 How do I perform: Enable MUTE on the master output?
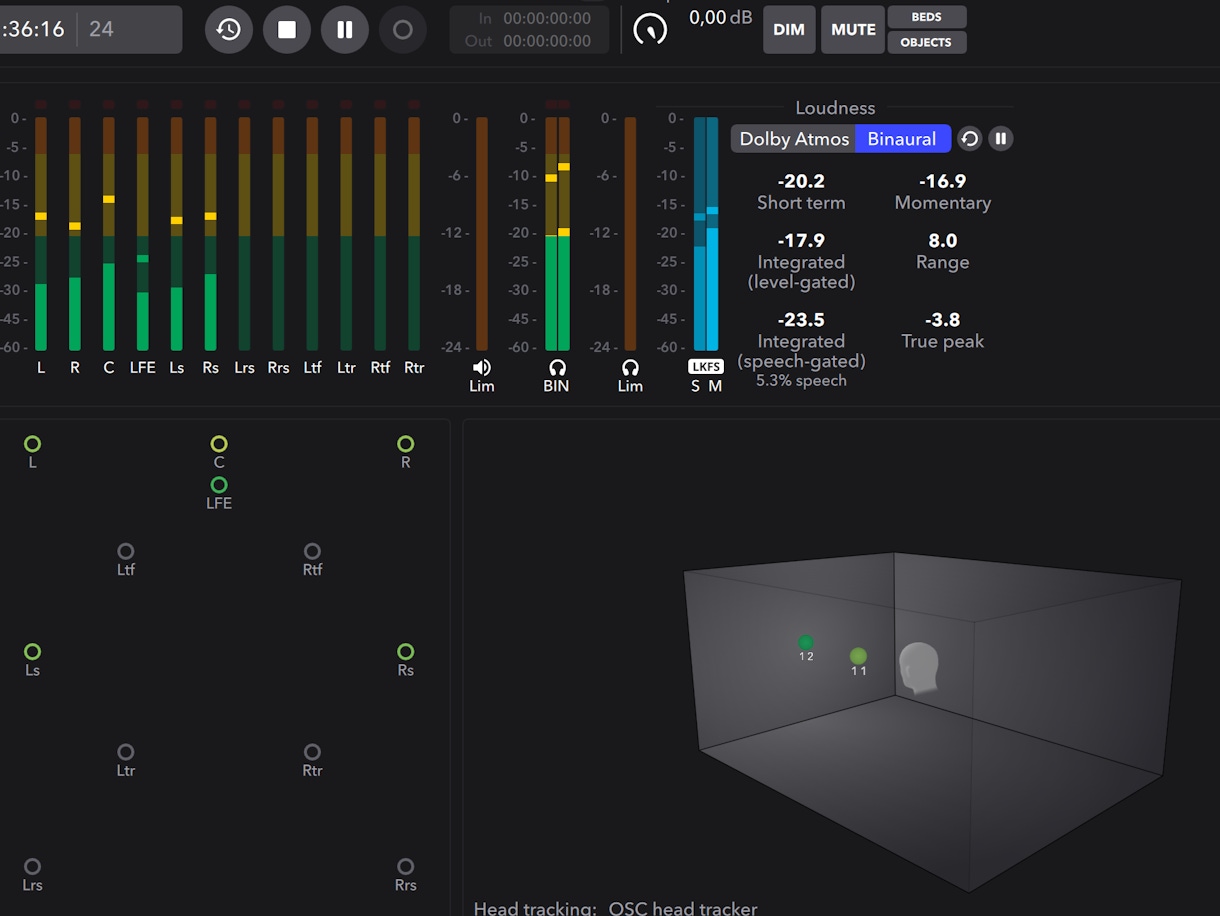pos(852,29)
